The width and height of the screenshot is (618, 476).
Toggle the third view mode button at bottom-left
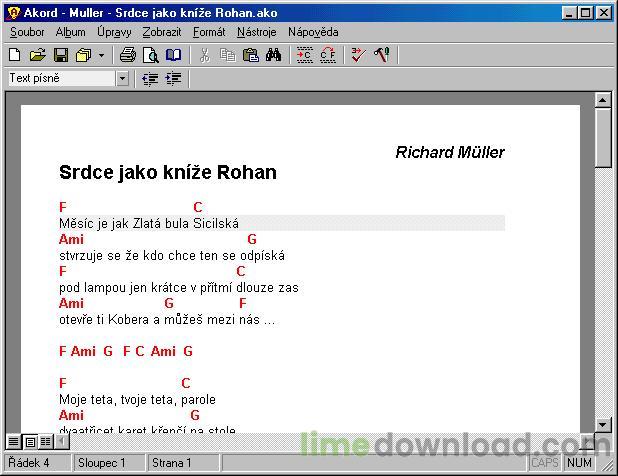(x=46, y=441)
